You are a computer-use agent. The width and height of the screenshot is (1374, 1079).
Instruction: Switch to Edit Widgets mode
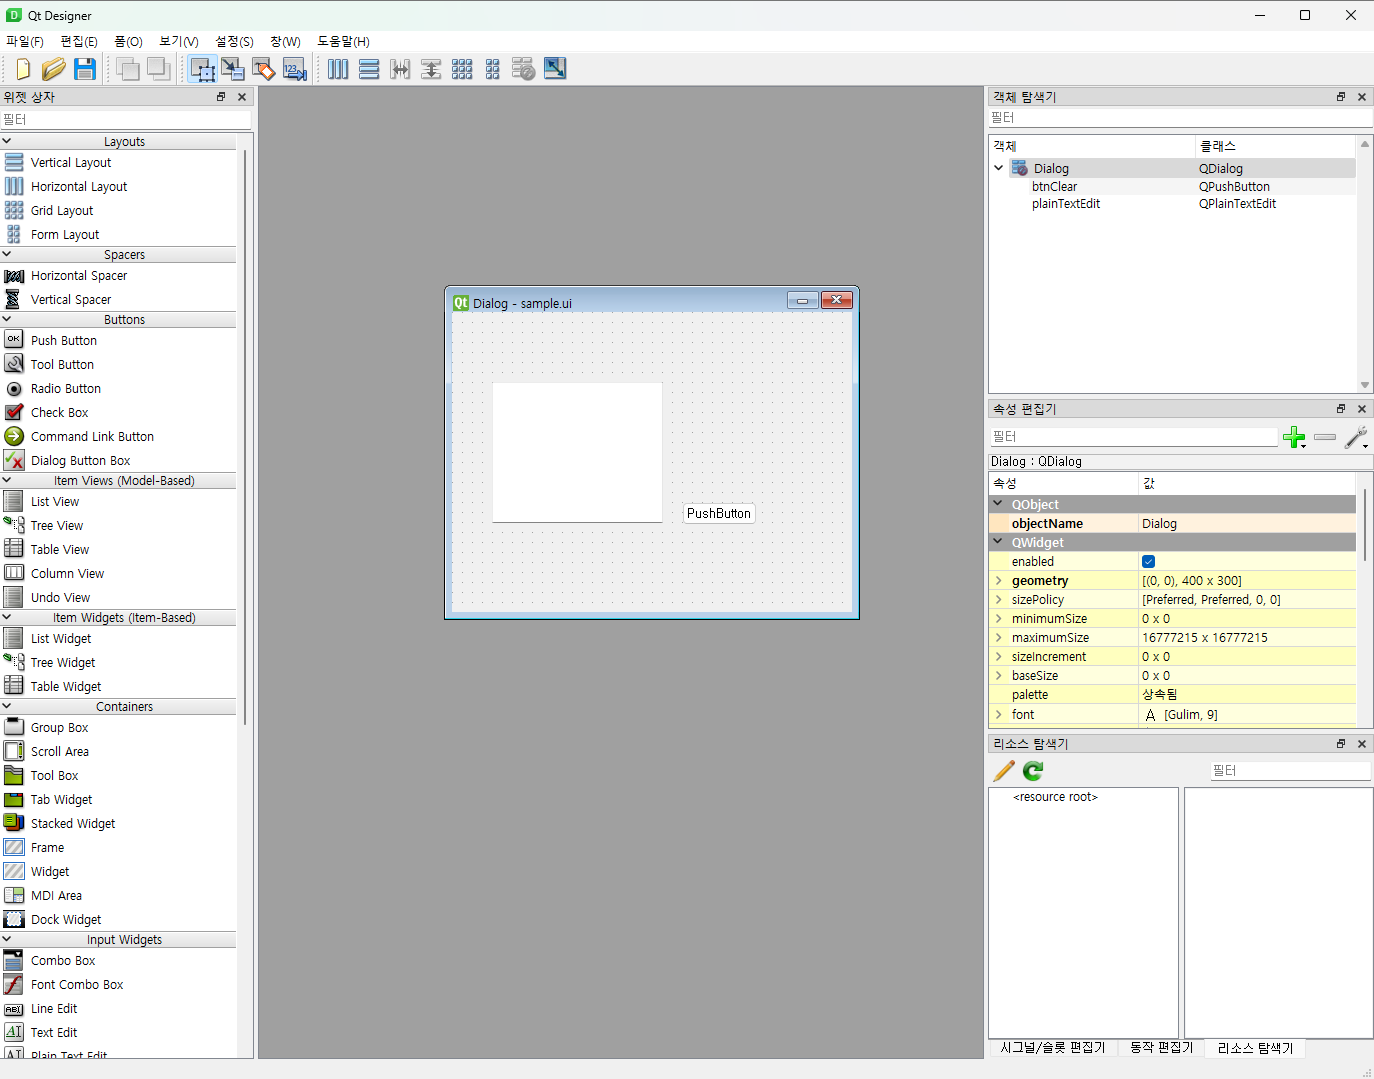[x=202, y=69]
